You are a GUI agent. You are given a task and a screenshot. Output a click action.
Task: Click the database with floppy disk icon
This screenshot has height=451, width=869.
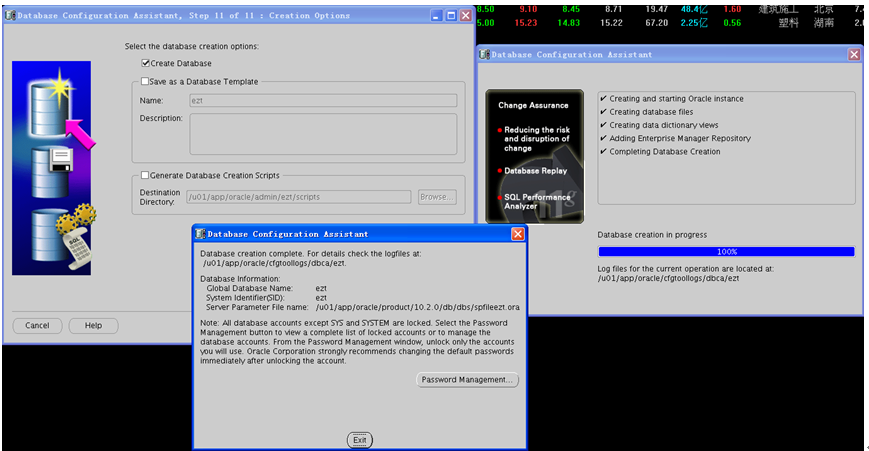pyautogui.click(x=52, y=172)
